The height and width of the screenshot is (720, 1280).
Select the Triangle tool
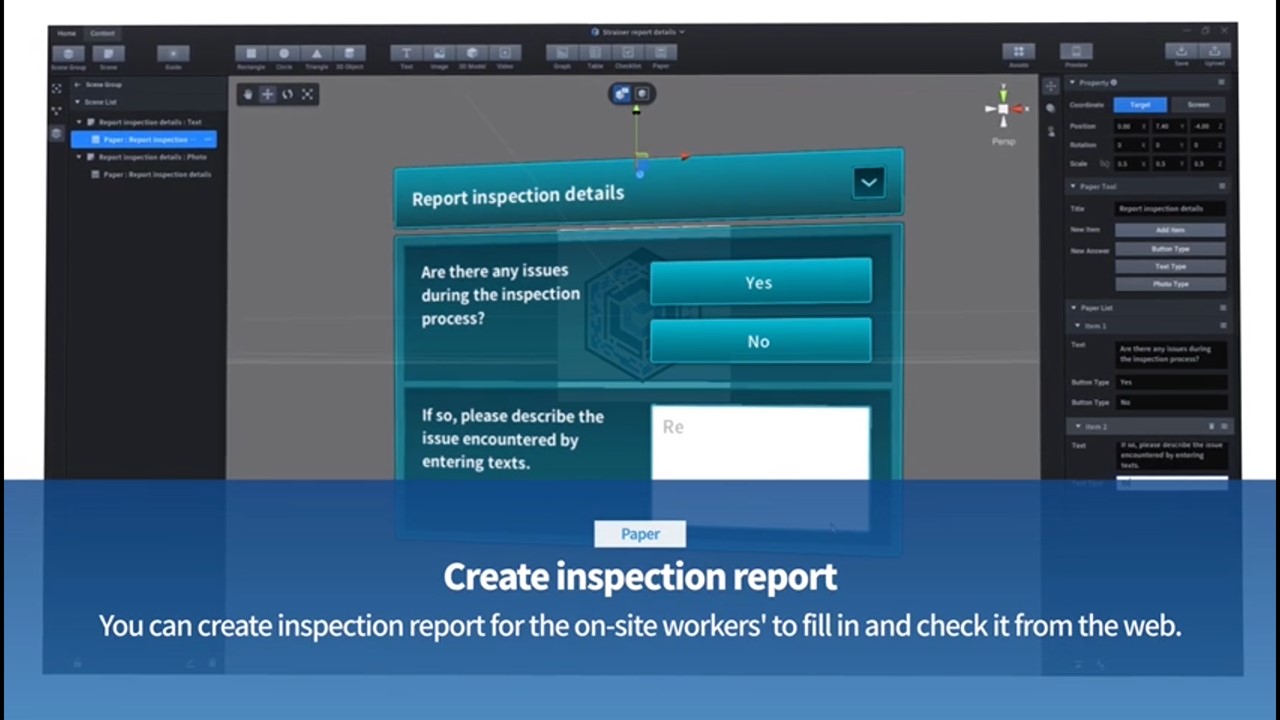(x=317, y=53)
